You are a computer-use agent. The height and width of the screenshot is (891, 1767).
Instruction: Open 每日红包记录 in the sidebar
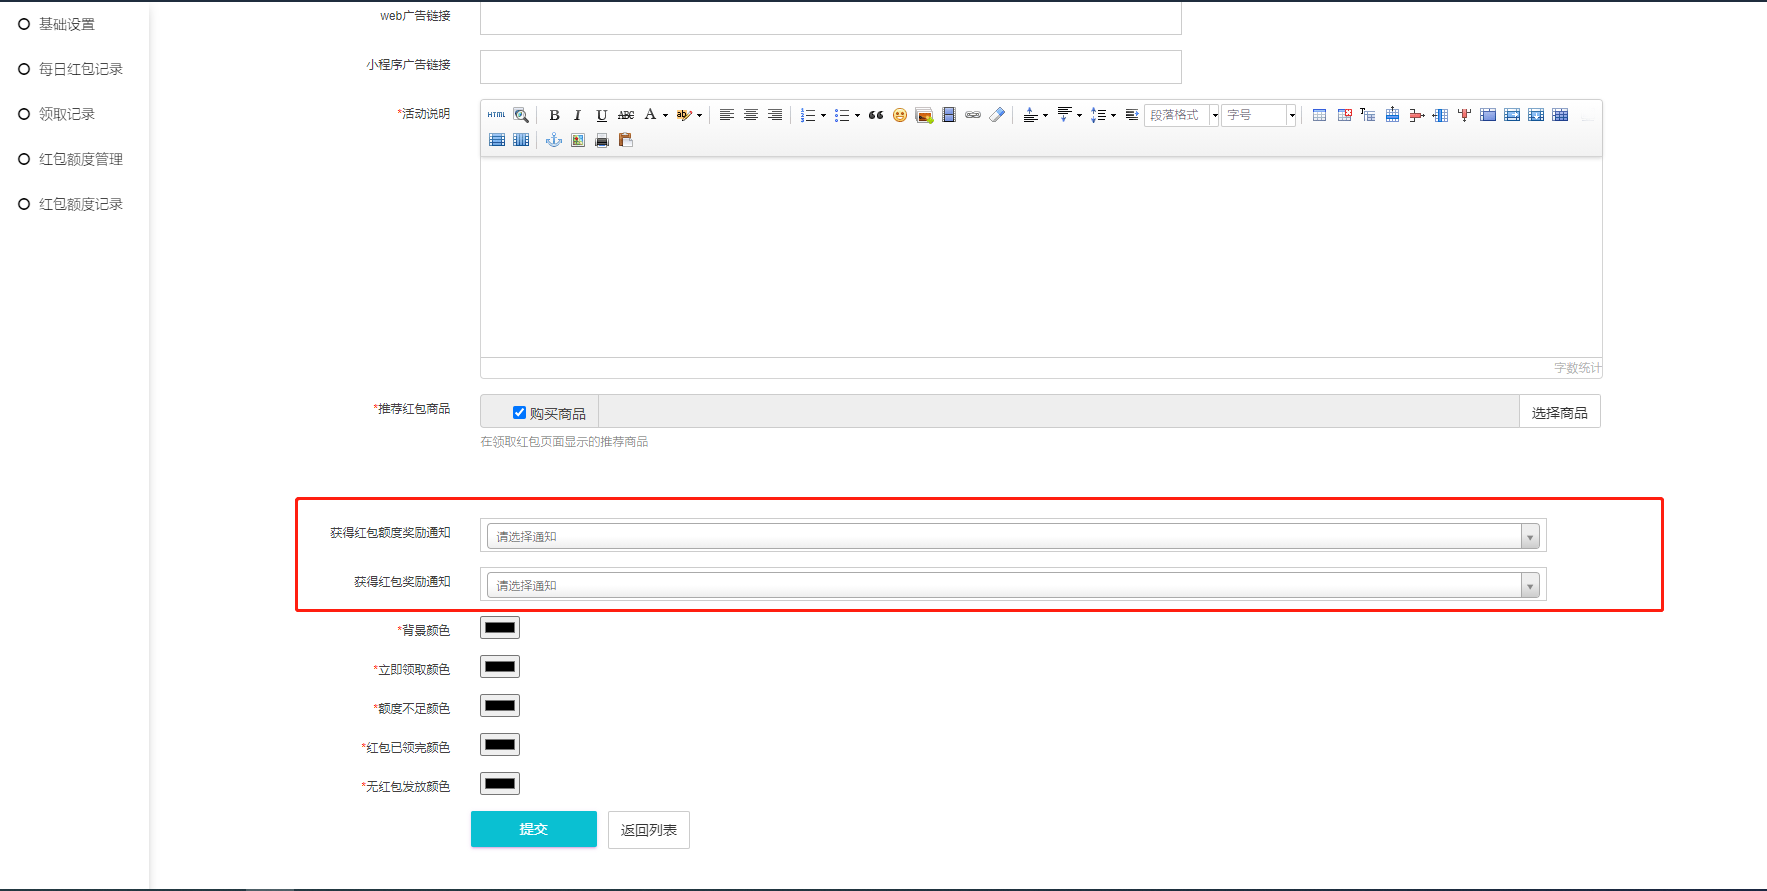click(x=80, y=69)
